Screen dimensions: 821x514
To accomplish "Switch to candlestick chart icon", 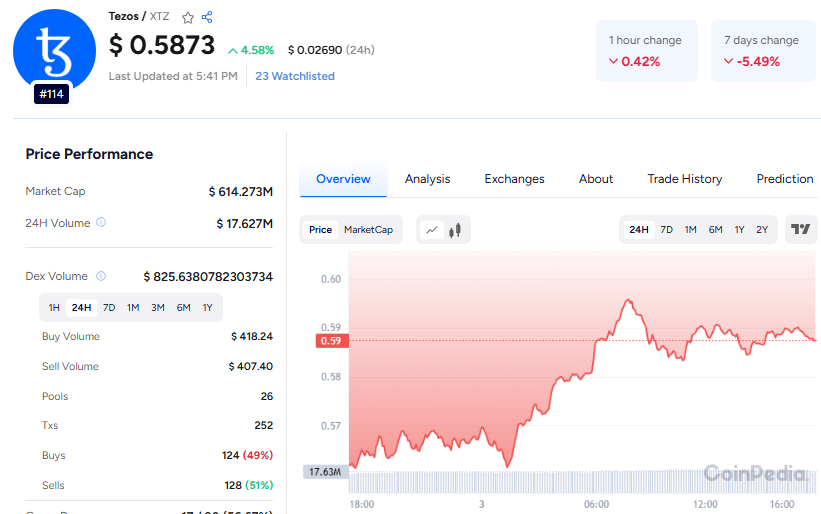I will [455, 230].
